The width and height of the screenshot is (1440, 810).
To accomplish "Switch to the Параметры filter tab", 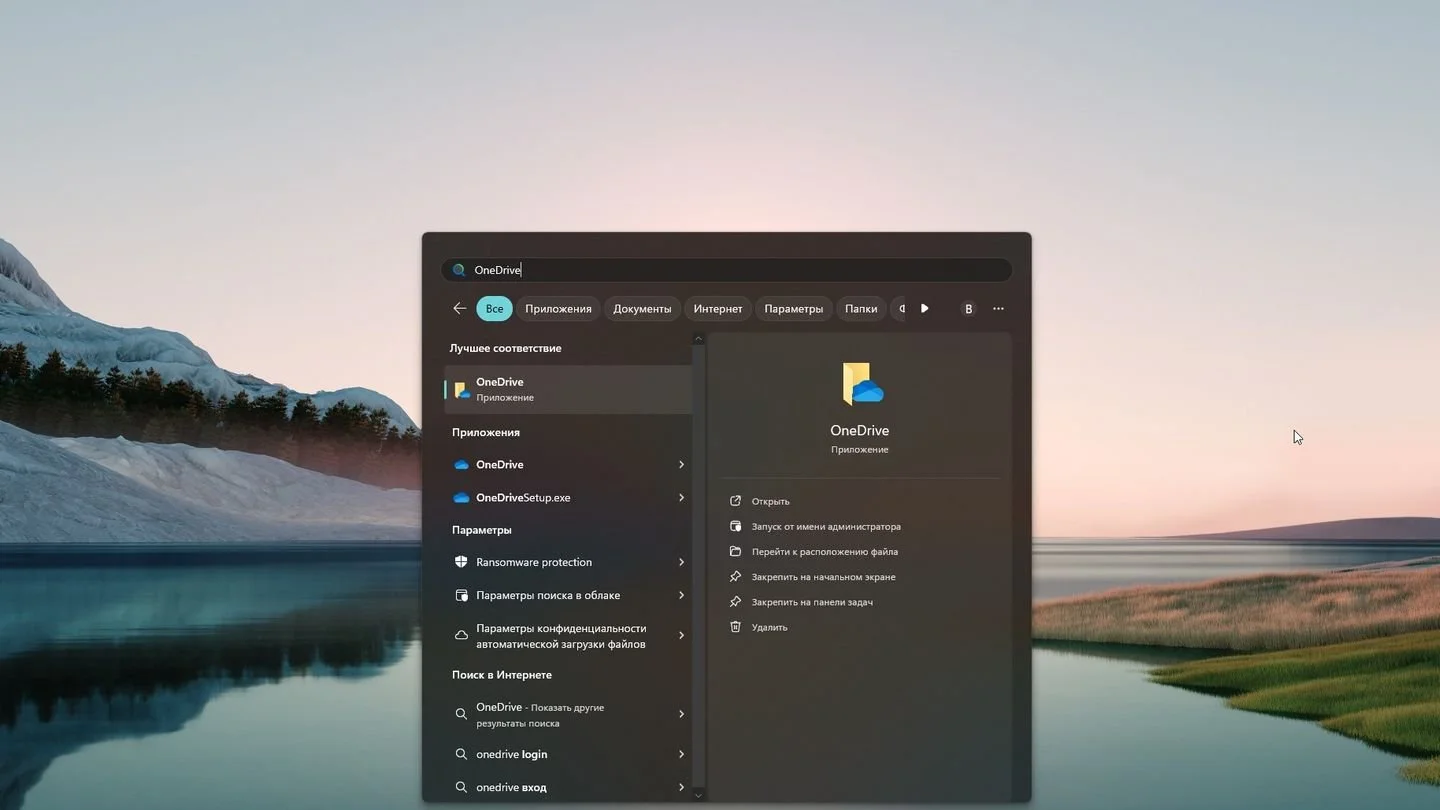I will 793,308.
